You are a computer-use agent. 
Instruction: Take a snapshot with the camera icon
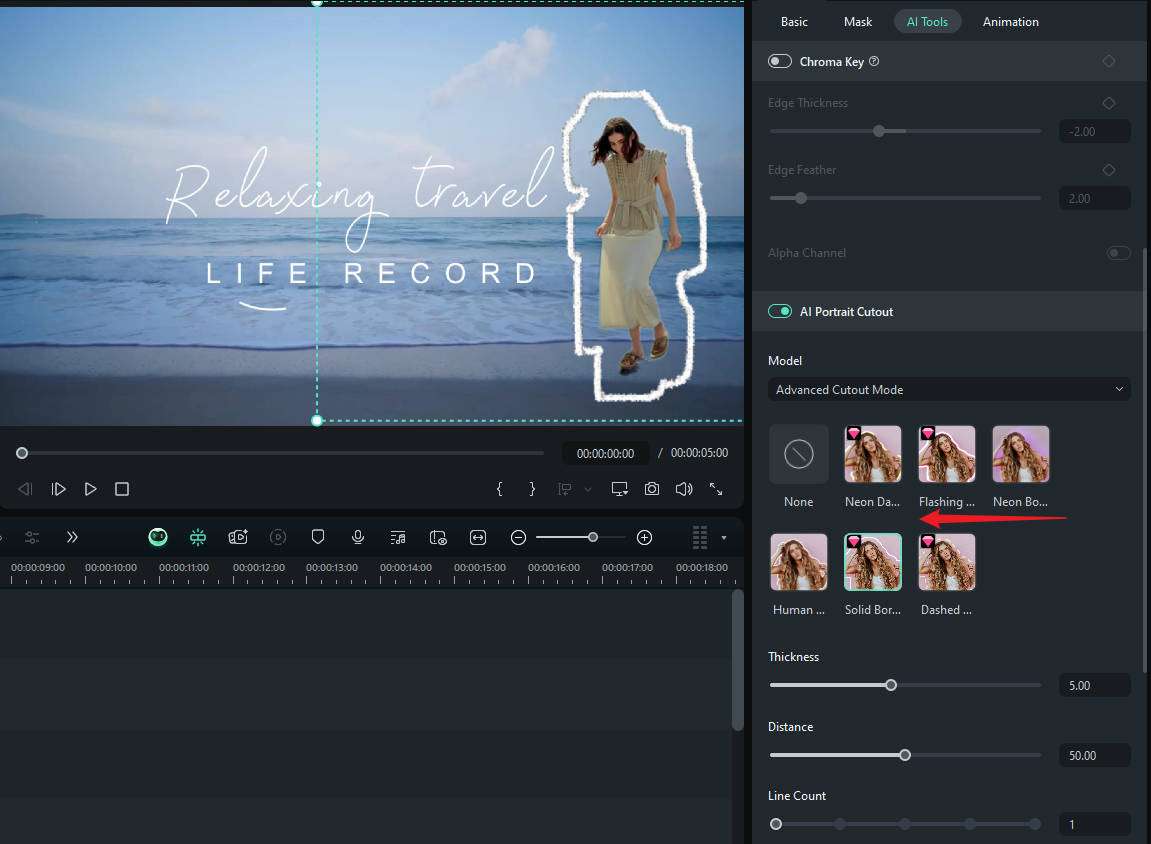click(652, 489)
